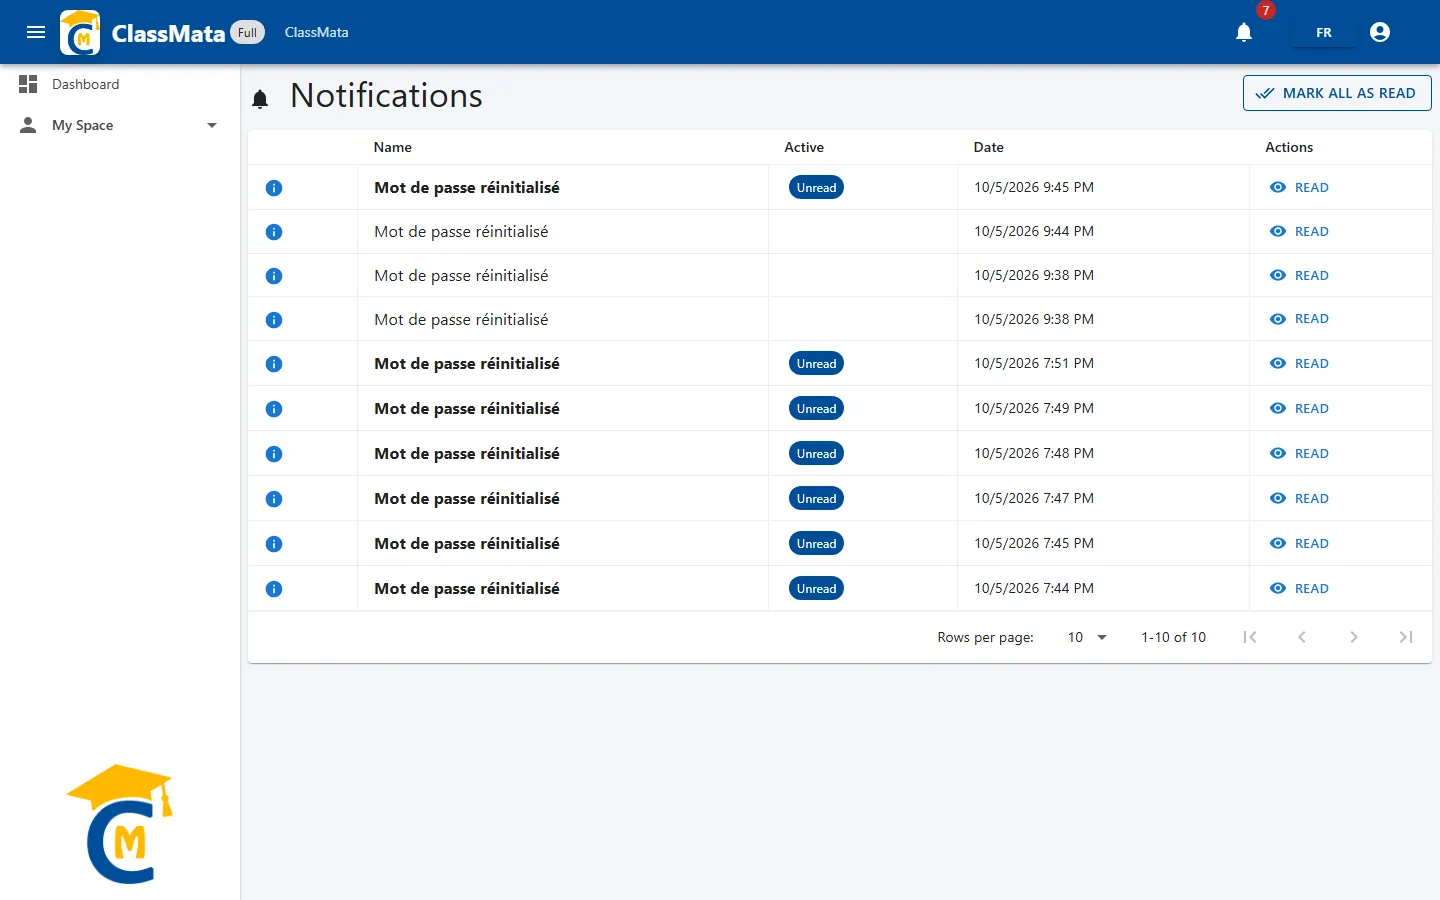This screenshot has height=900, width=1440.
Task: Click the ClassMata logo in the header
Action: pyautogui.click(x=80, y=32)
